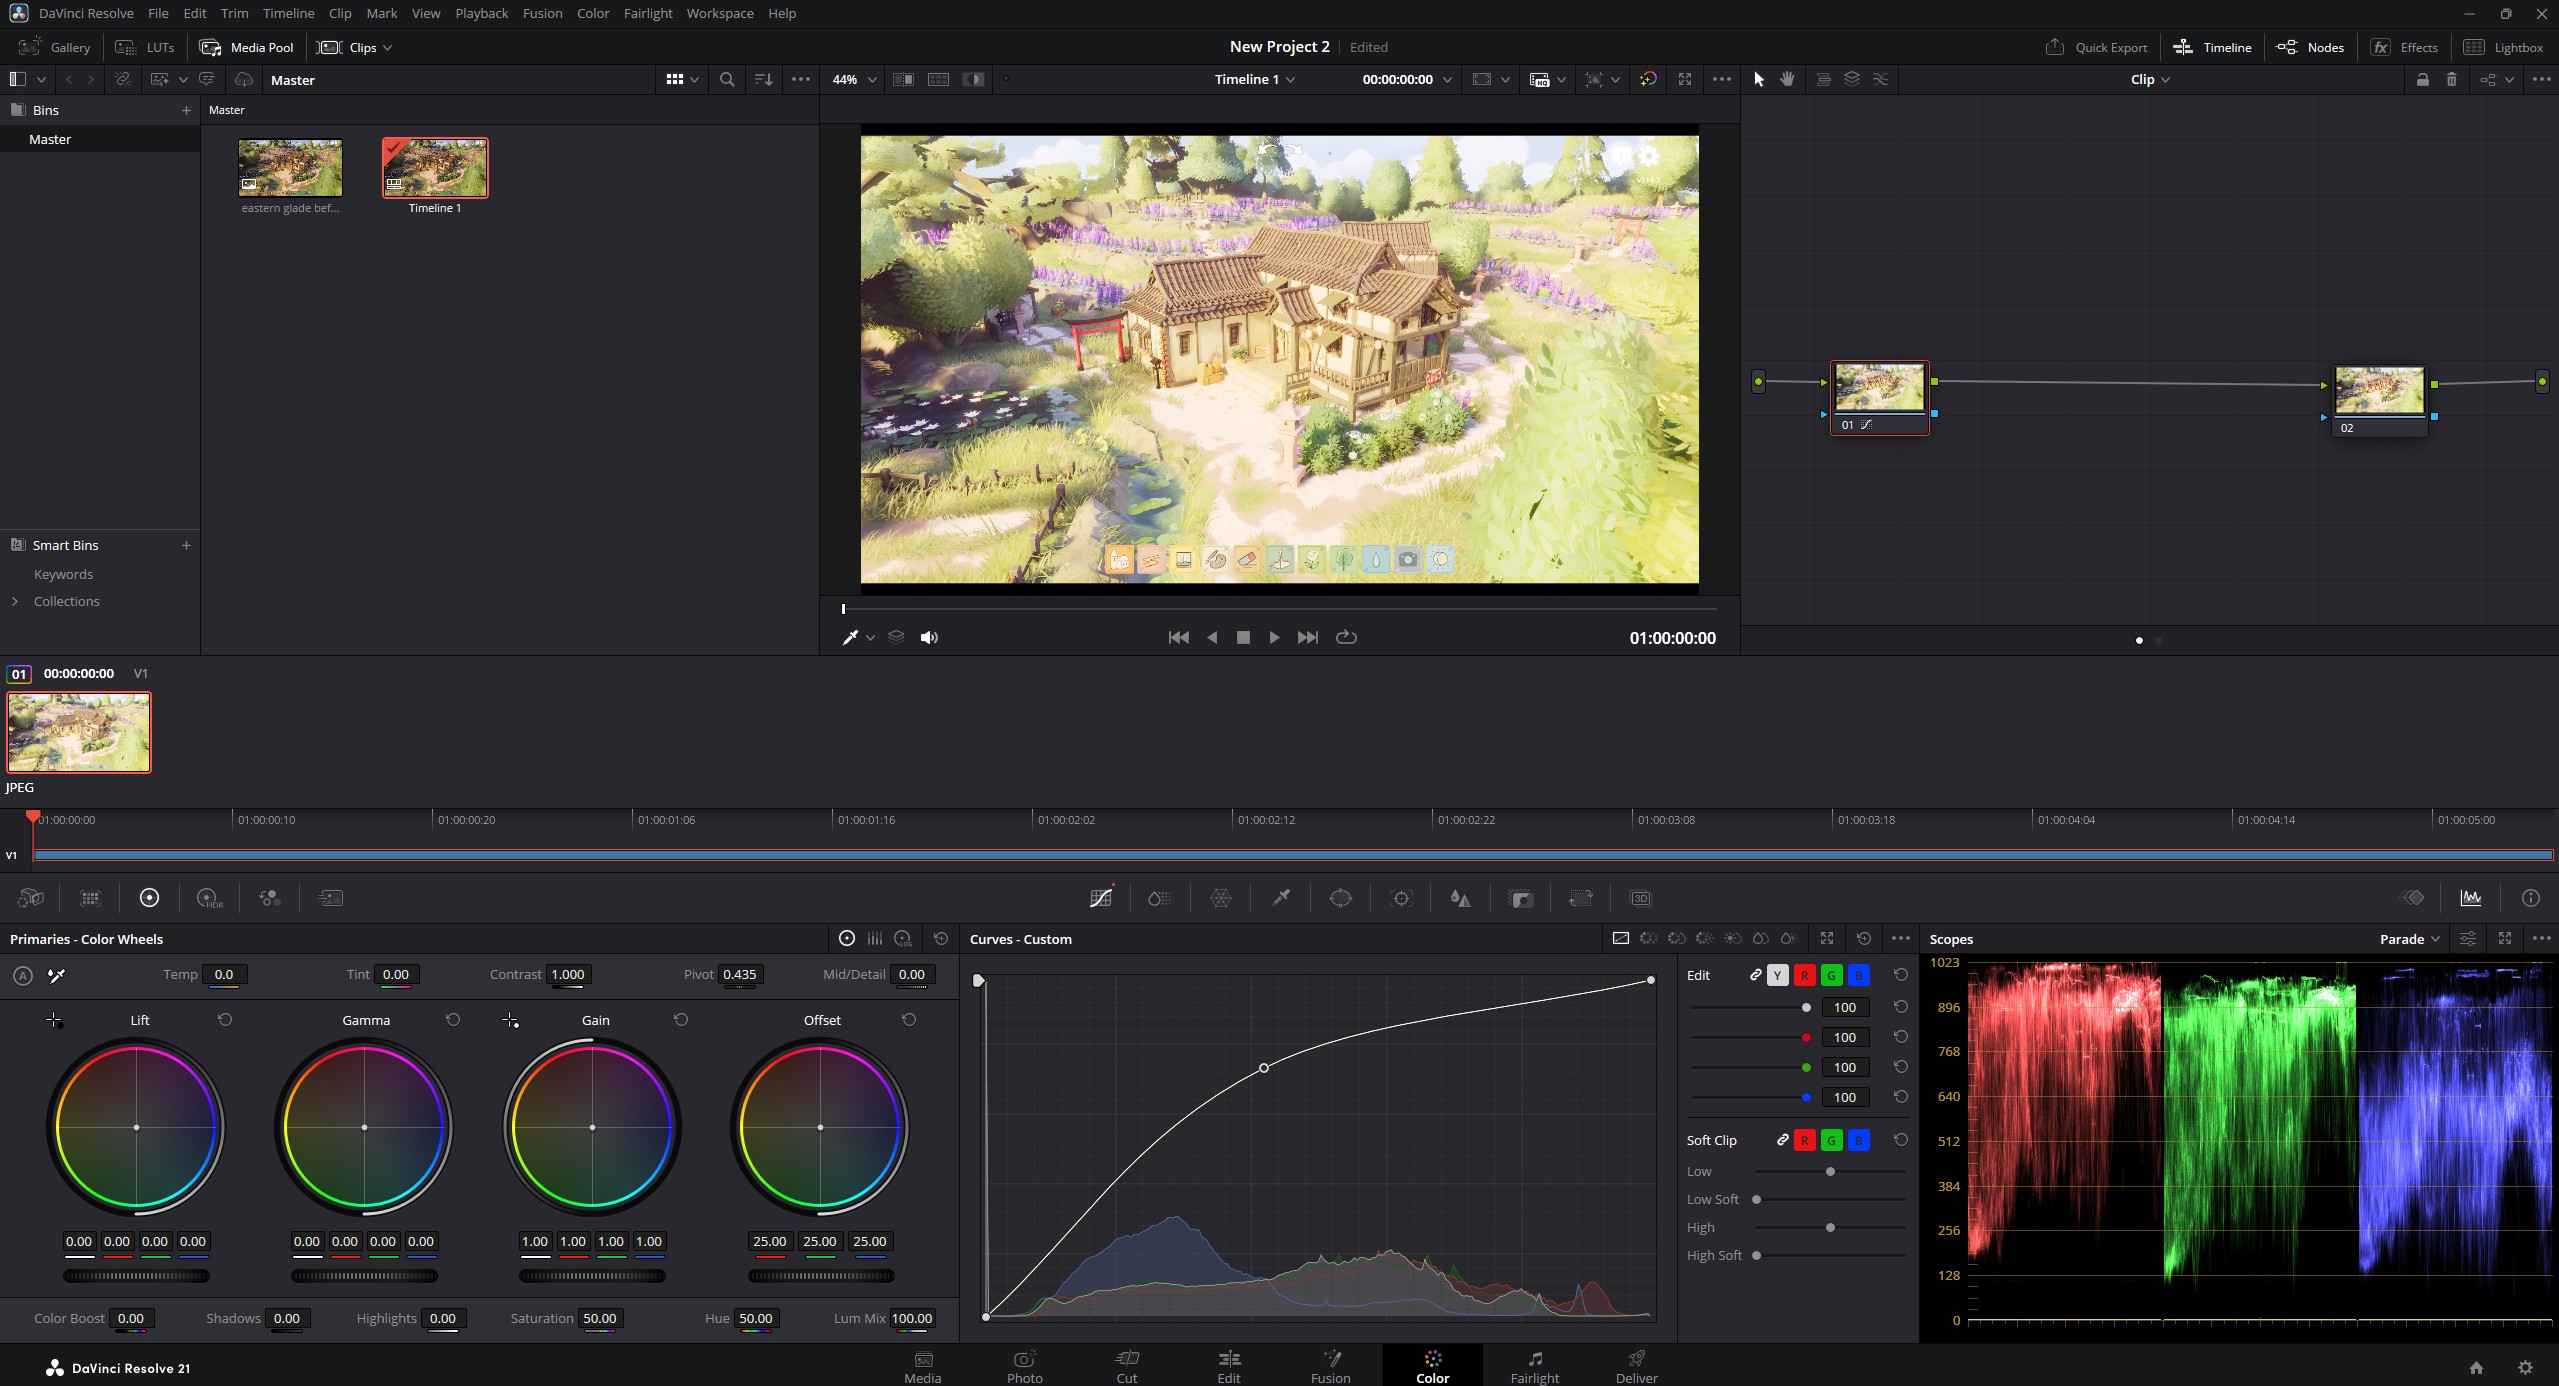The width and height of the screenshot is (2559, 1386).
Task: Open the Fusion menu
Action: click(x=542, y=13)
